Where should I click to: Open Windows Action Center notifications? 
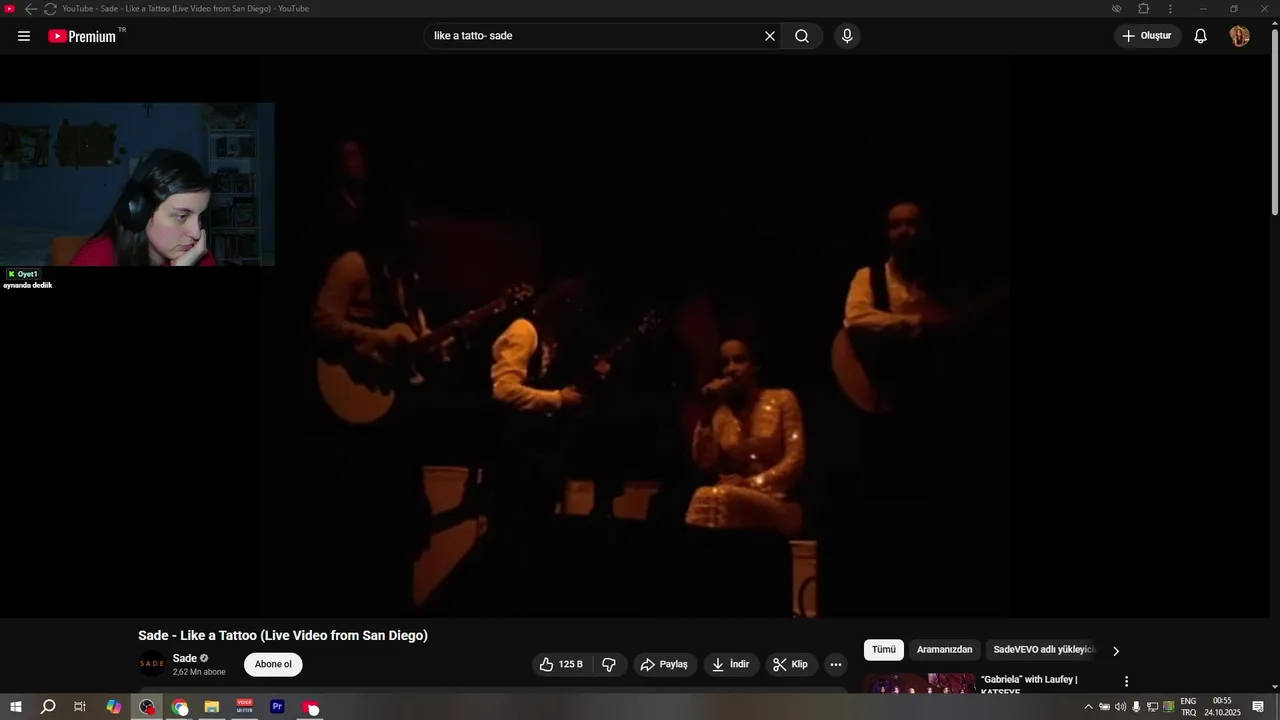pyautogui.click(x=1258, y=707)
